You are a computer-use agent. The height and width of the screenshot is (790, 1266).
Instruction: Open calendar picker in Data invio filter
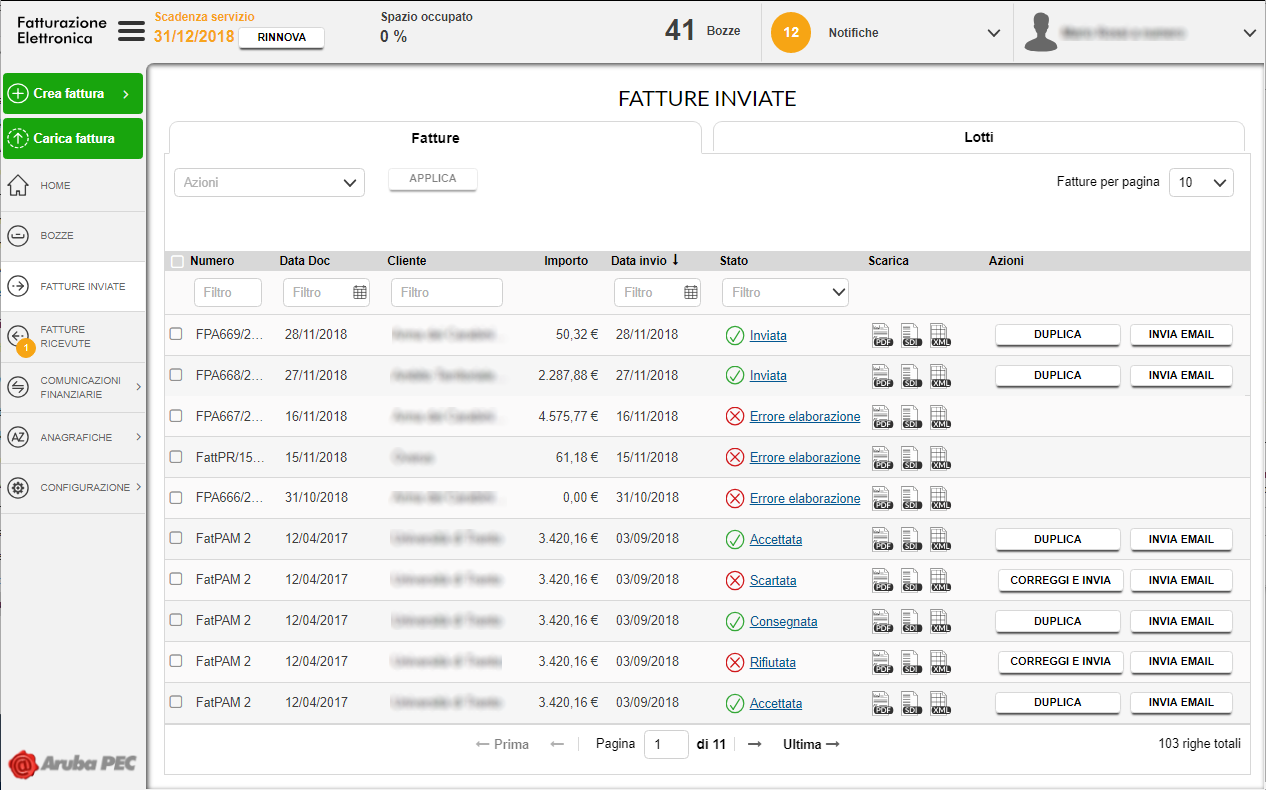click(691, 293)
